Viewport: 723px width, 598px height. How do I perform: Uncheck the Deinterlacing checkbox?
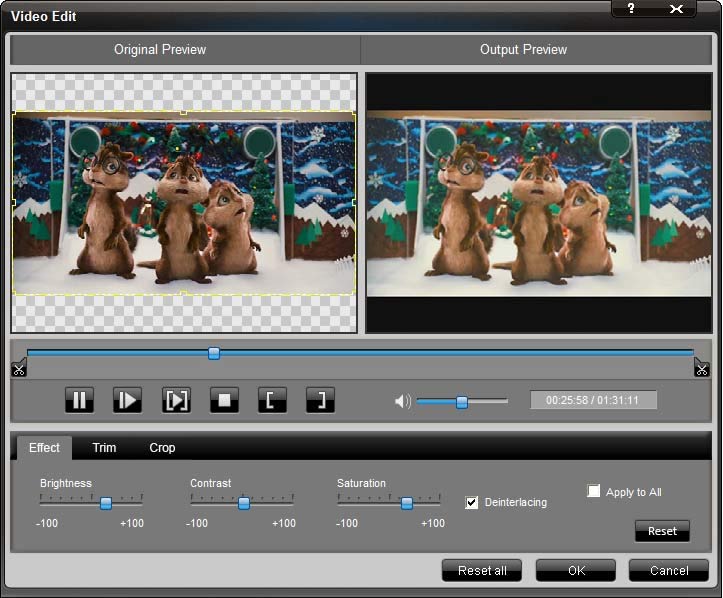pyautogui.click(x=472, y=502)
